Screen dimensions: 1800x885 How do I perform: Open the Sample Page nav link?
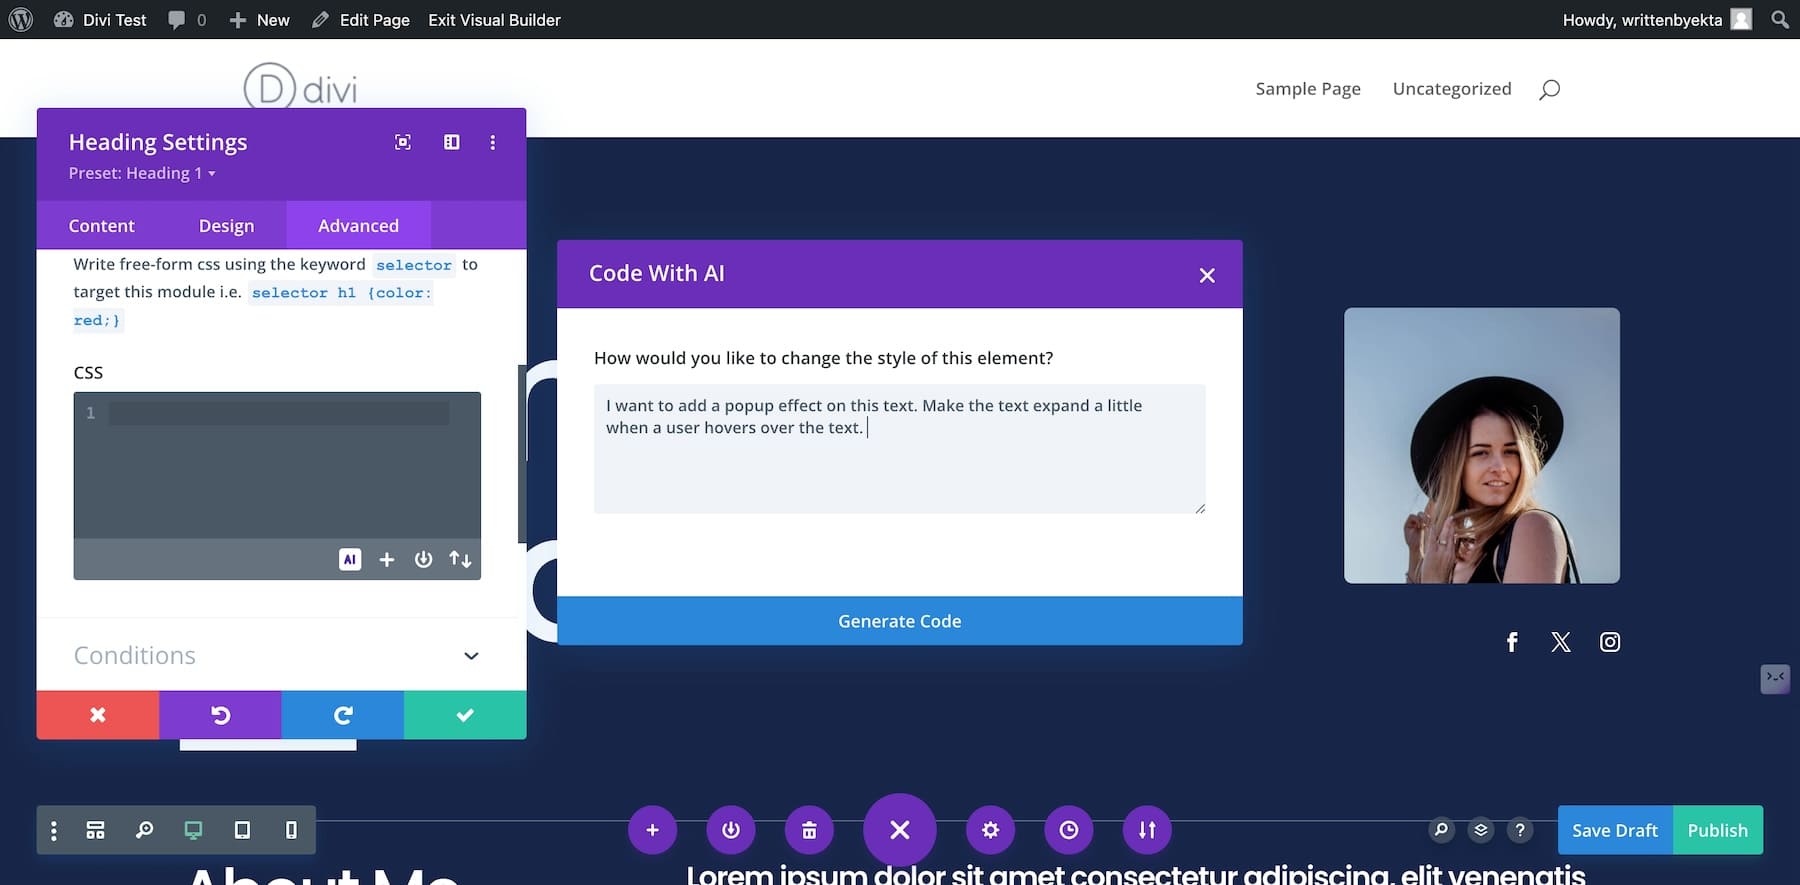(x=1308, y=88)
